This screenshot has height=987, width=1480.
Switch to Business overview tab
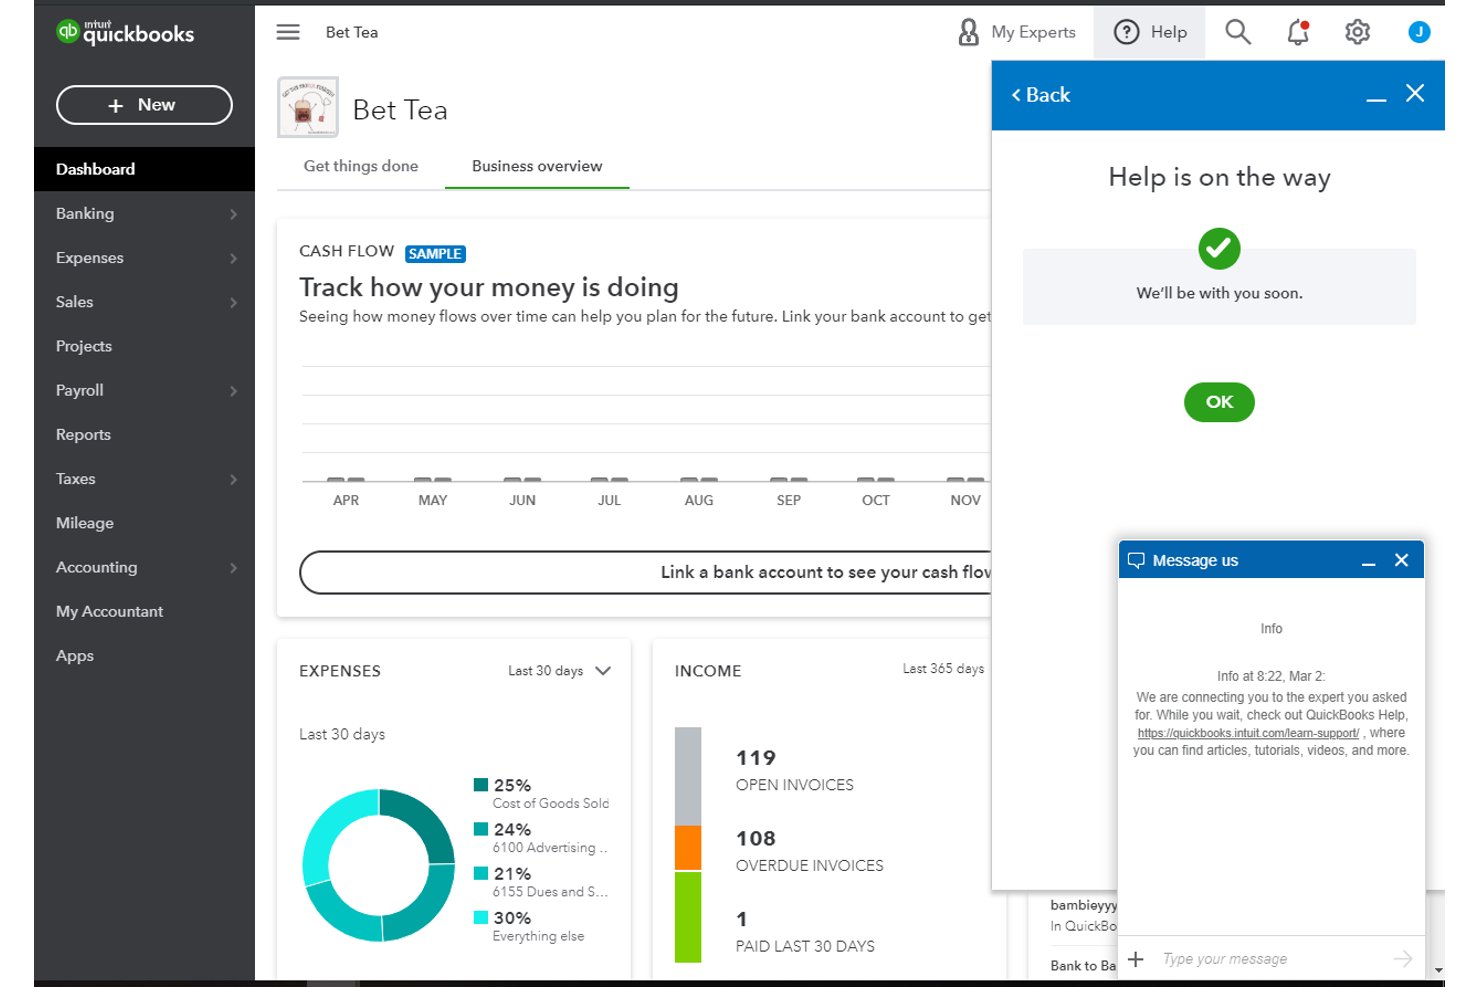[537, 166]
